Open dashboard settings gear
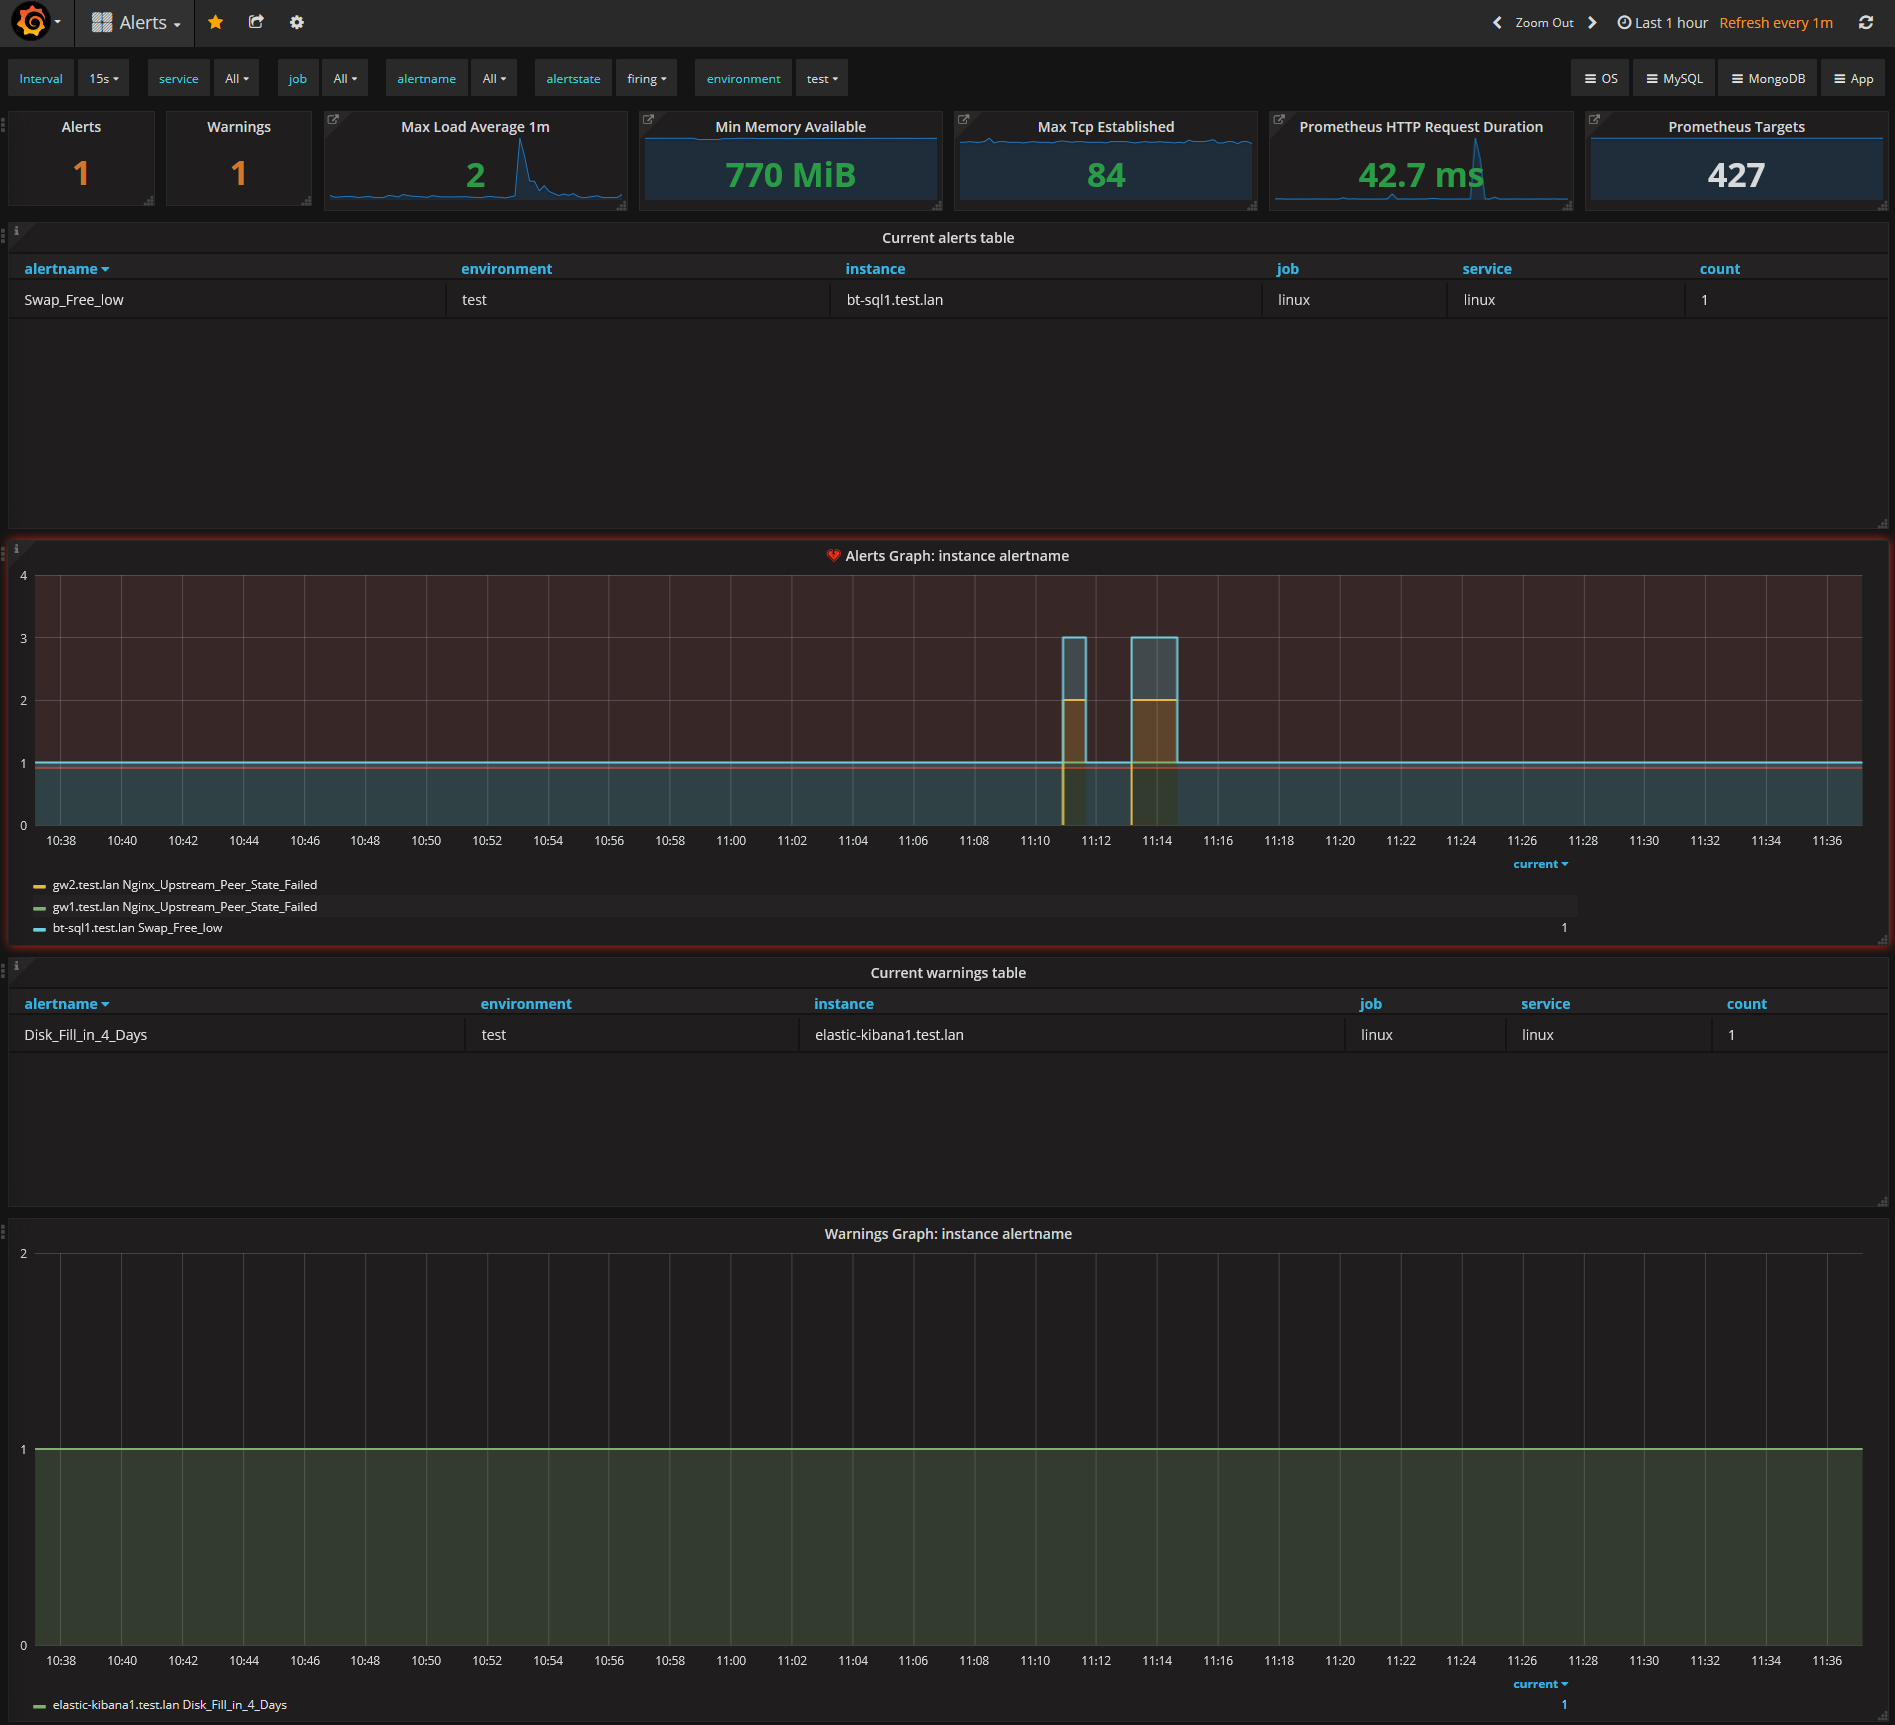The height and width of the screenshot is (1725, 1895). click(297, 22)
